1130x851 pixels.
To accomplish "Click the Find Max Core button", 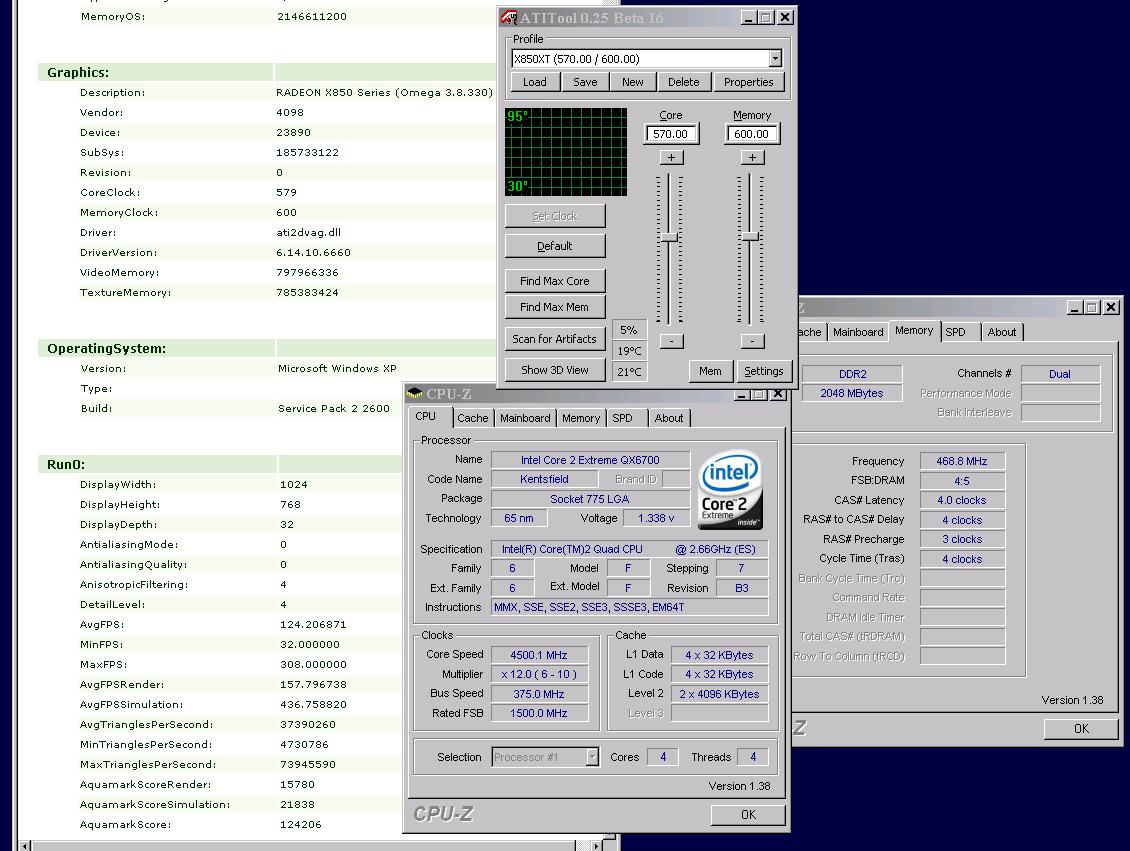I will [x=555, y=281].
